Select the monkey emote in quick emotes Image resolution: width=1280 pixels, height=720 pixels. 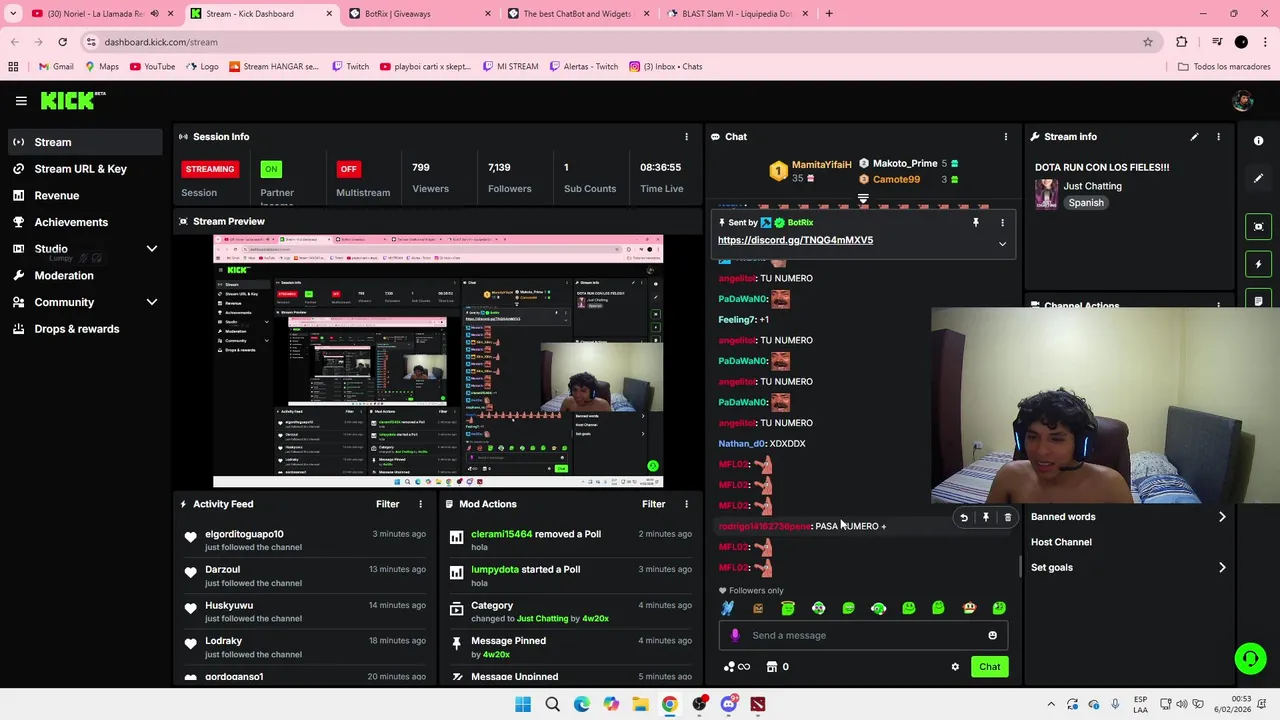coord(968,607)
